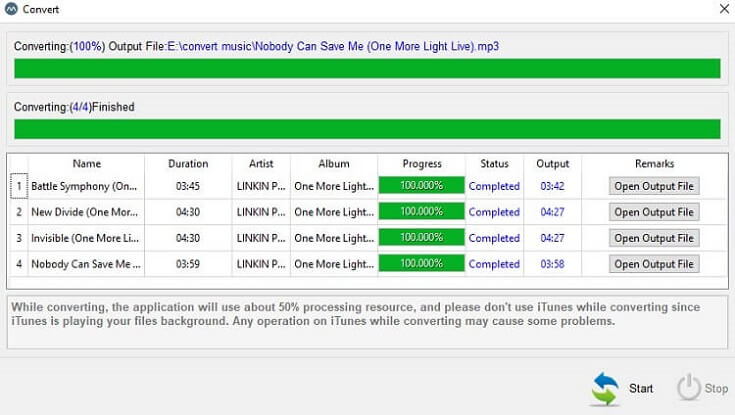Open output file for New Divide

(x=654, y=212)
